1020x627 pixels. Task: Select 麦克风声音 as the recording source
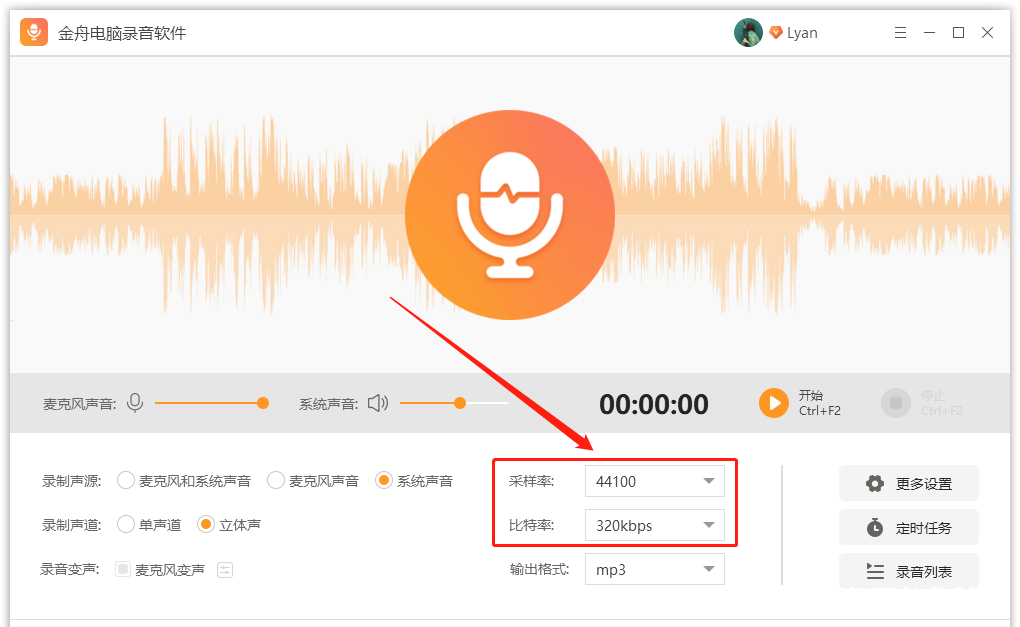tap(276, 481)
